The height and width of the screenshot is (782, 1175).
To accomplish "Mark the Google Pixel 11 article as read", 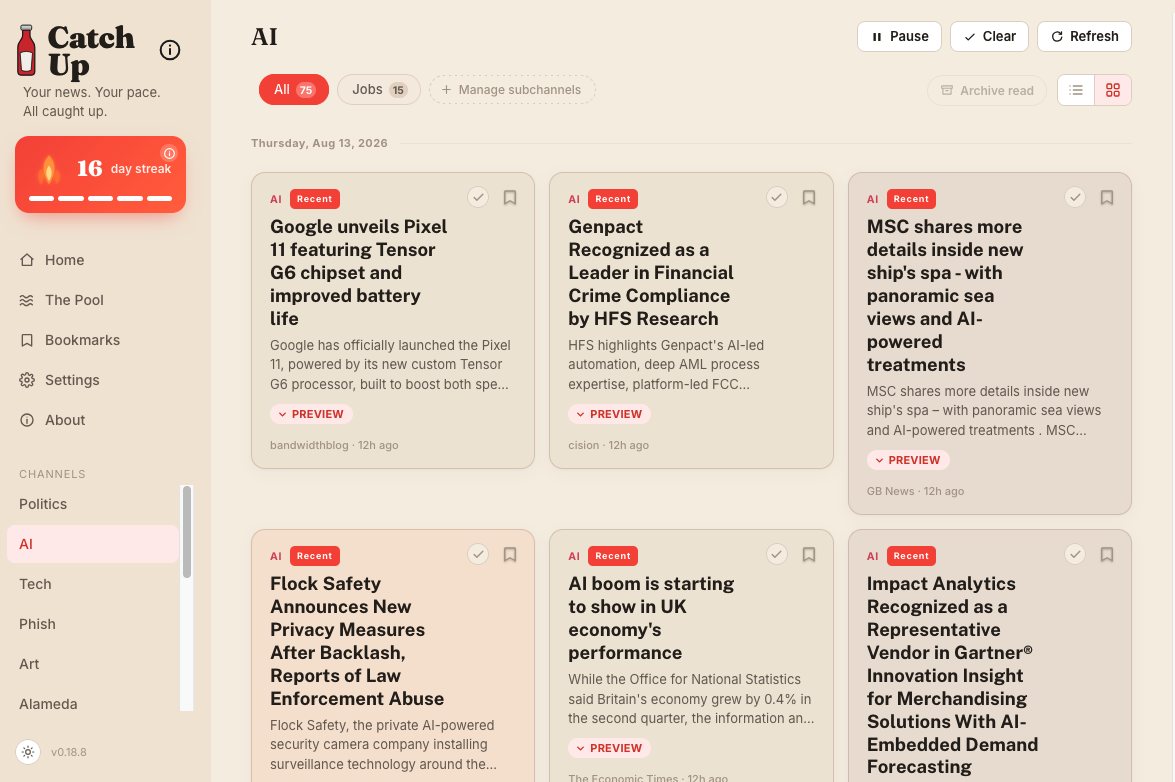I will pos(478,197).
